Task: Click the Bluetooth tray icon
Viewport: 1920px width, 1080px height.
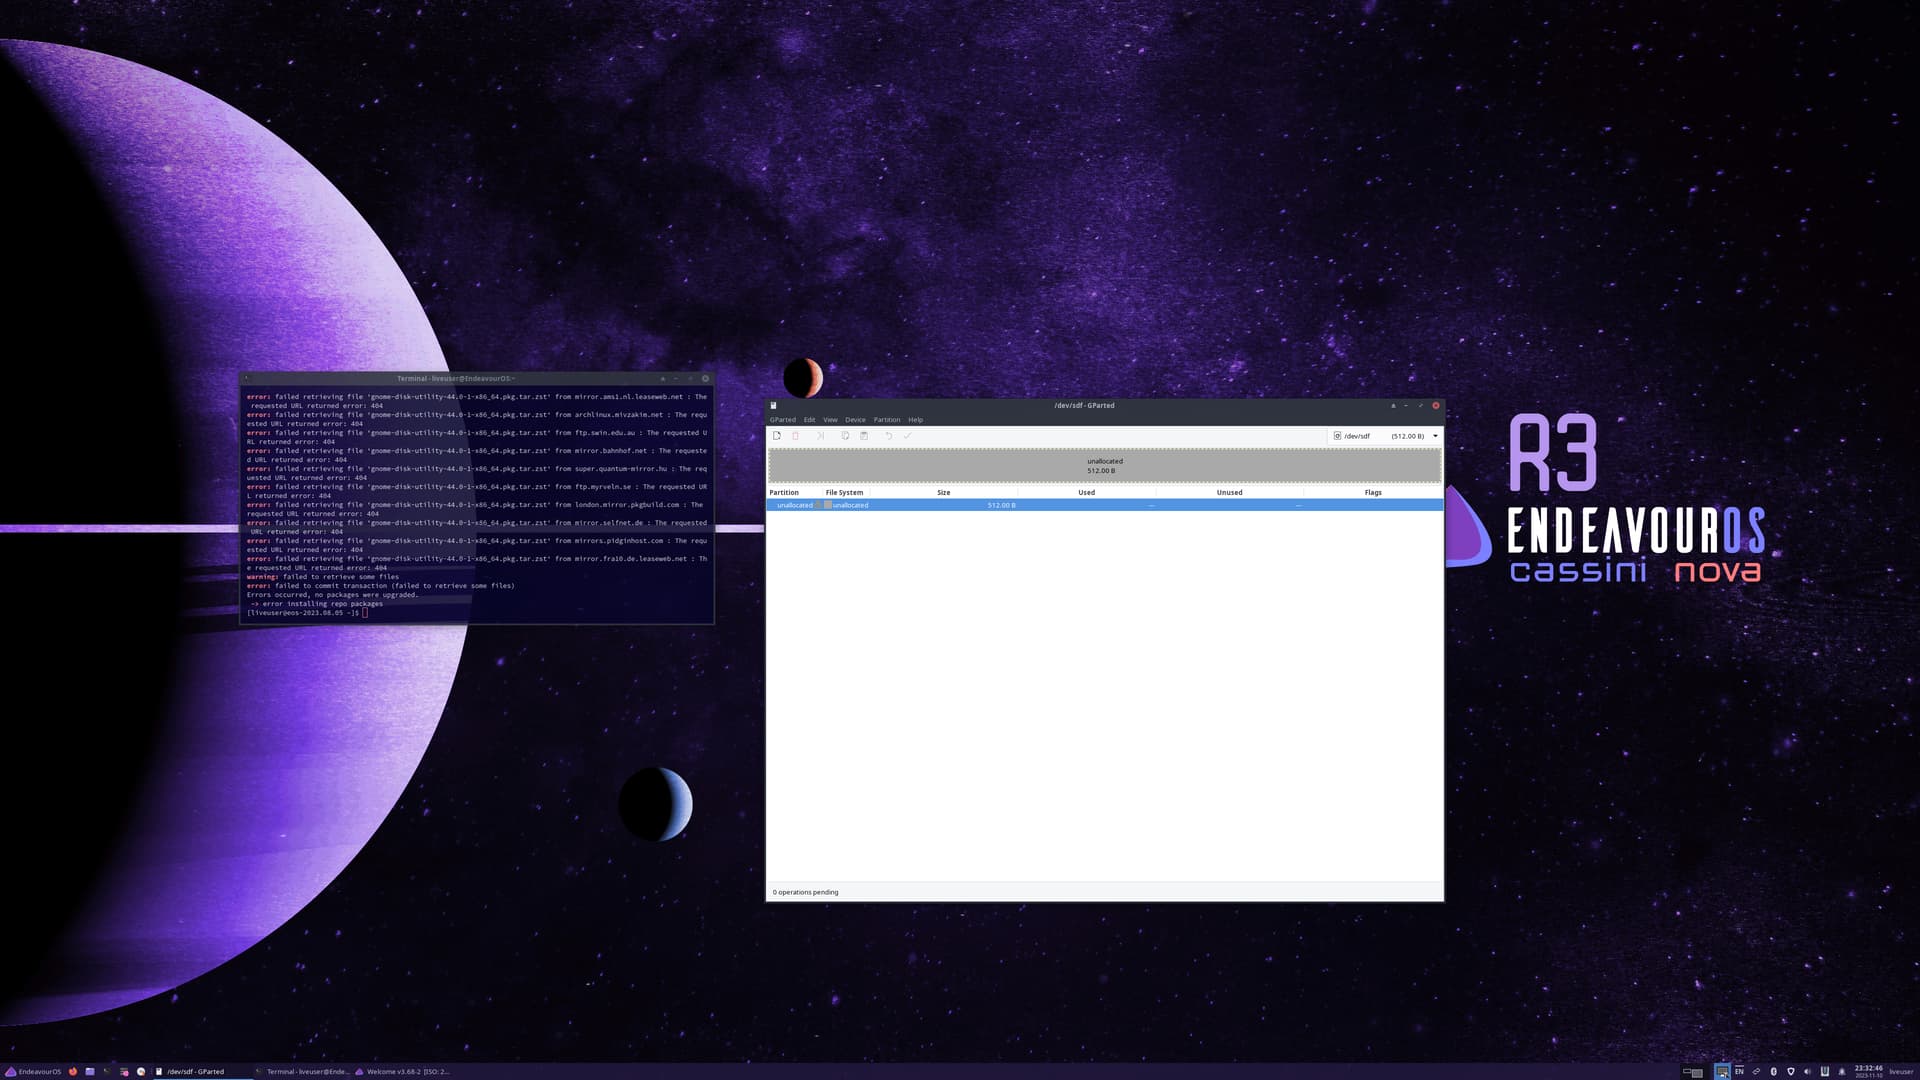Action: point(1774,1072)
